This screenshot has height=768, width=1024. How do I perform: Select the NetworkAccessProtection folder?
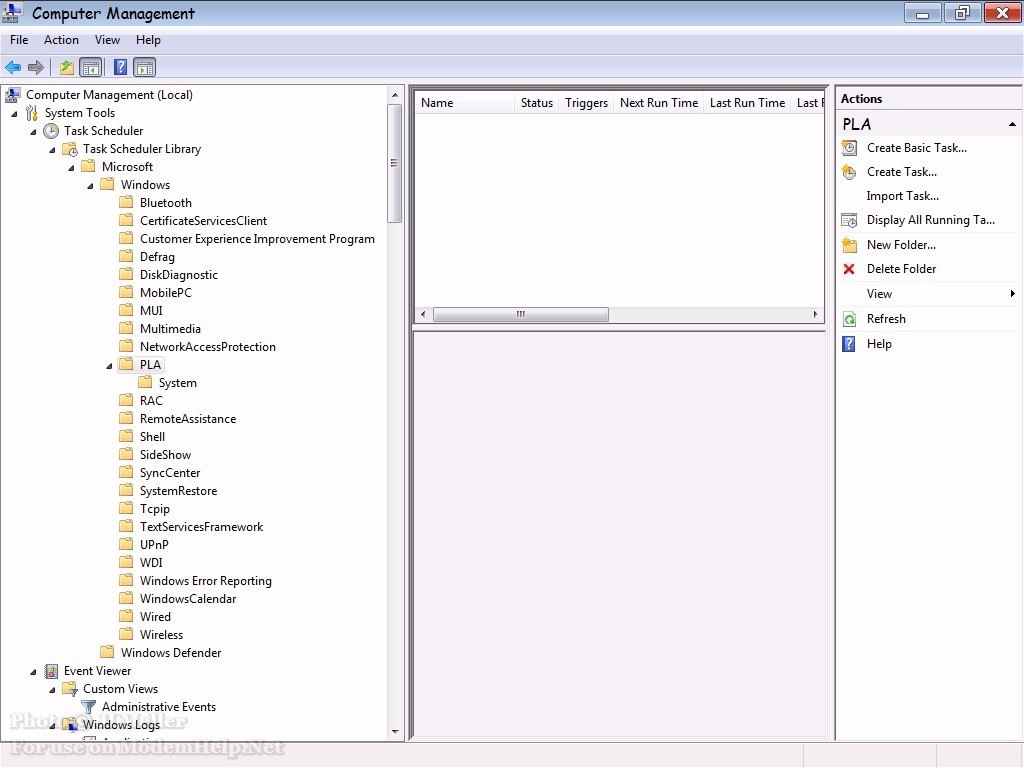(x=208, y=347)
